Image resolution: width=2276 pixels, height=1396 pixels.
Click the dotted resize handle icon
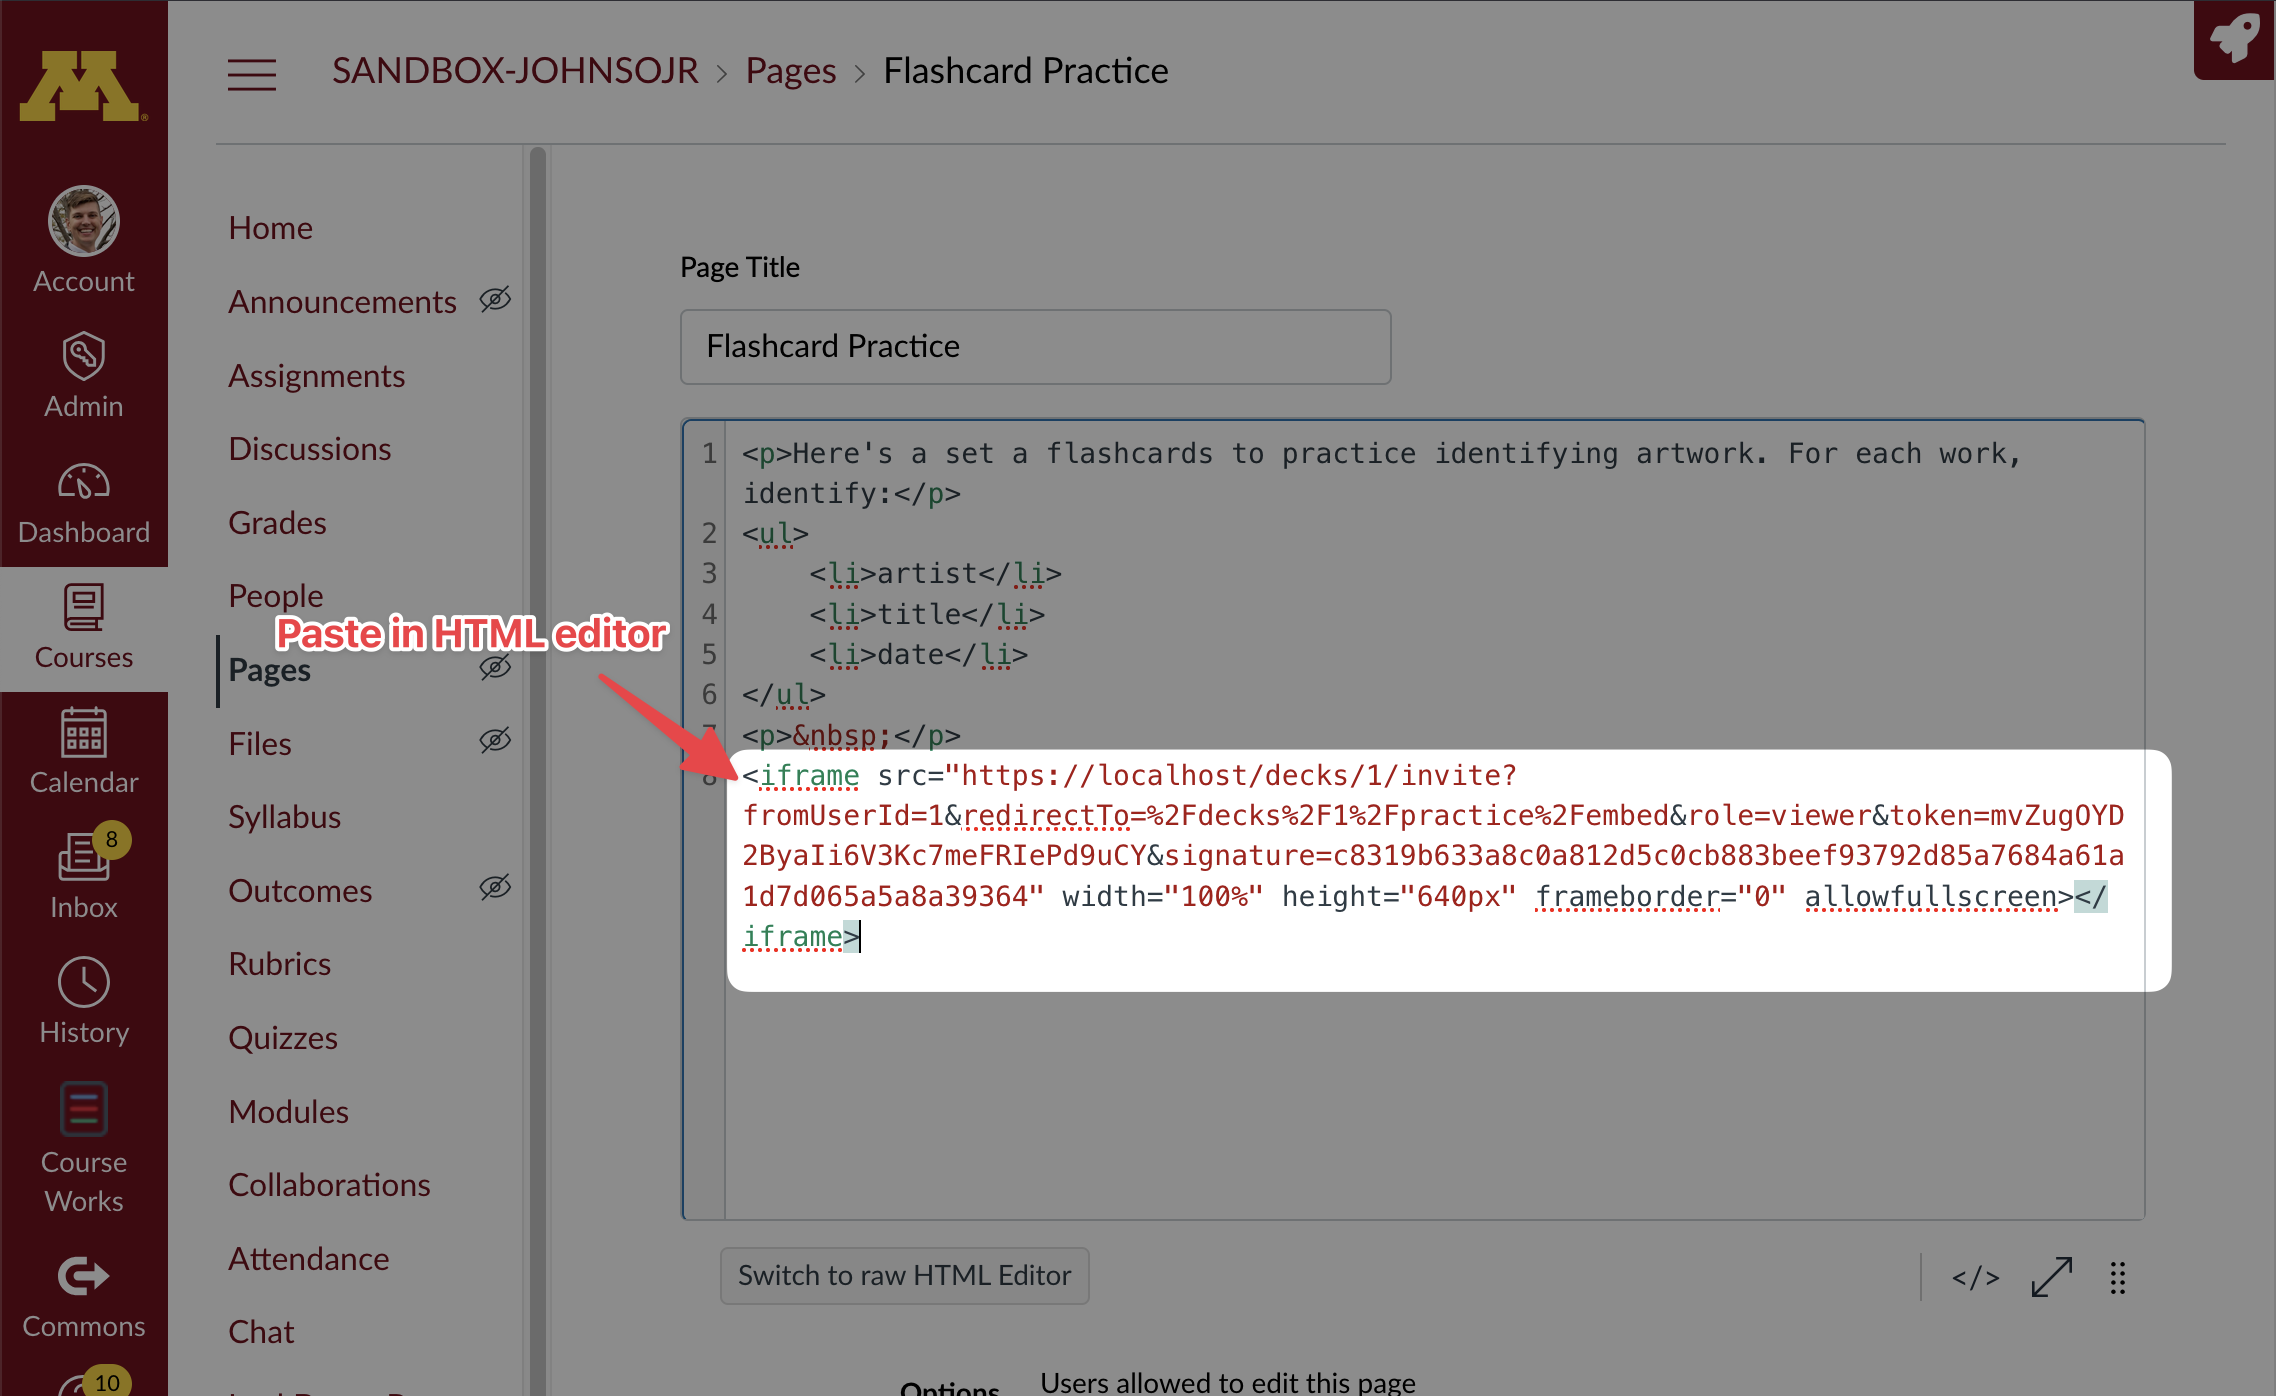tap(2118, 1277)
